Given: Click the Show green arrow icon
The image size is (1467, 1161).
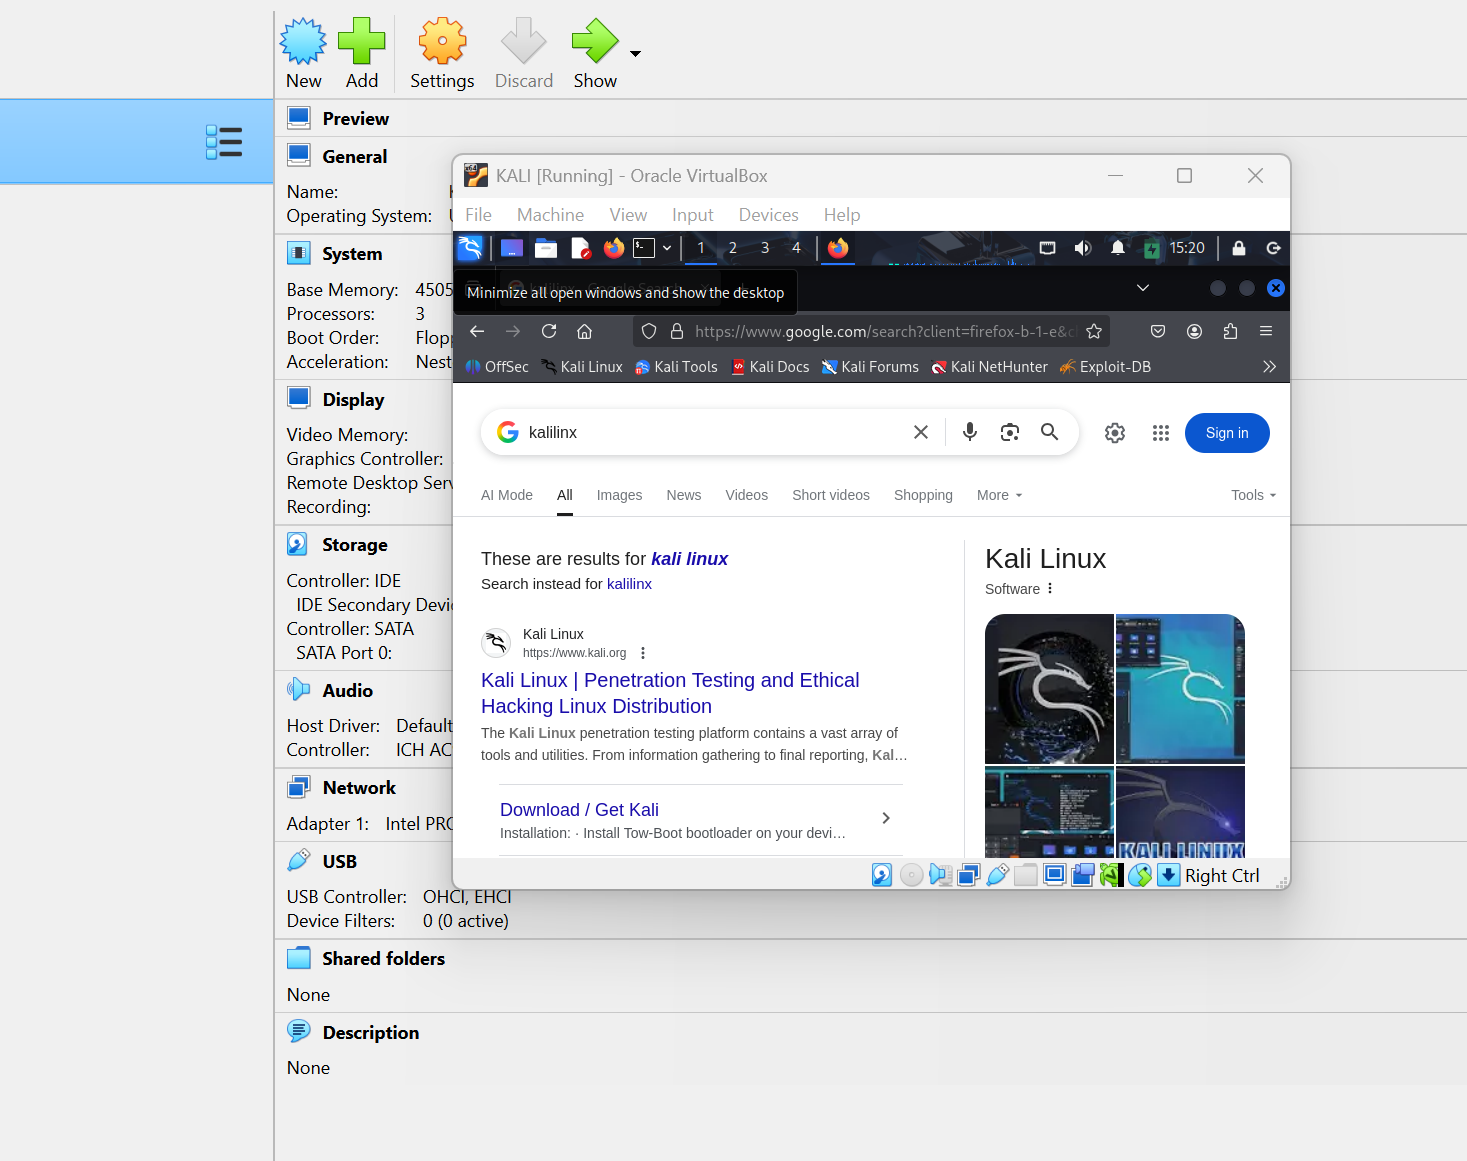Looking at the screenshot, I should tap(595, 41).
